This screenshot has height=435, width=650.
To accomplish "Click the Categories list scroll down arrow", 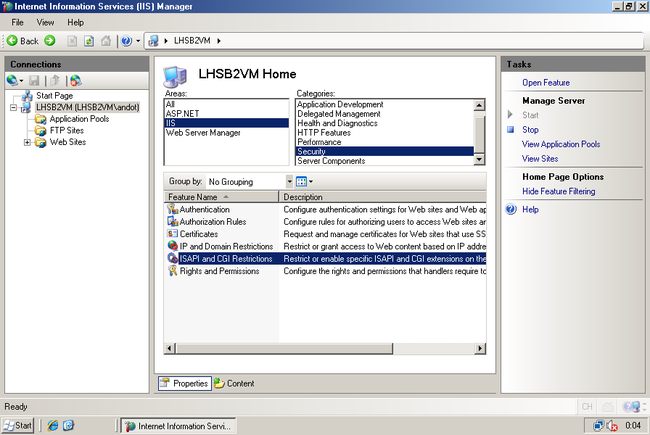I will pos(479,159).
